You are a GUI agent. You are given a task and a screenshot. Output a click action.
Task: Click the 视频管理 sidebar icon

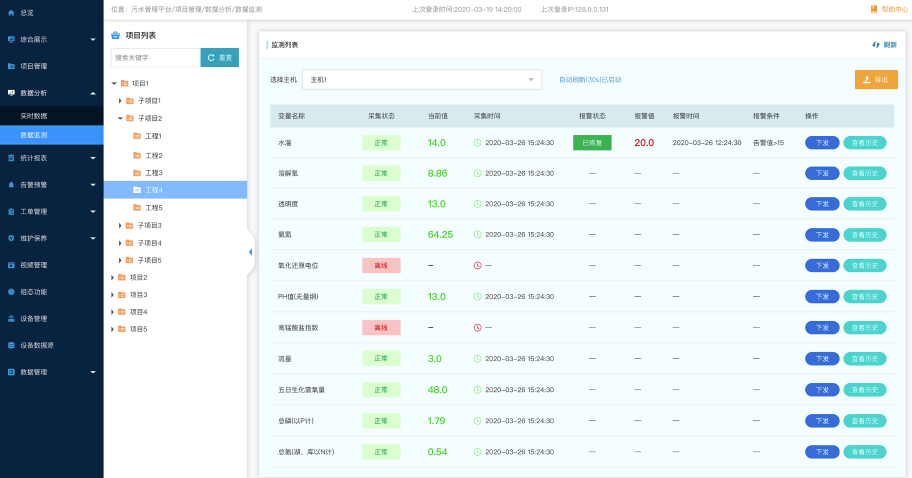(x=11, y=265)
